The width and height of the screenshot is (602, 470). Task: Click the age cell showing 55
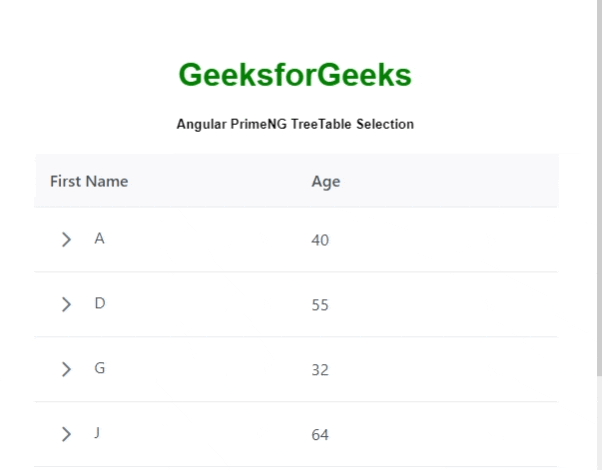tap(320, 305)
